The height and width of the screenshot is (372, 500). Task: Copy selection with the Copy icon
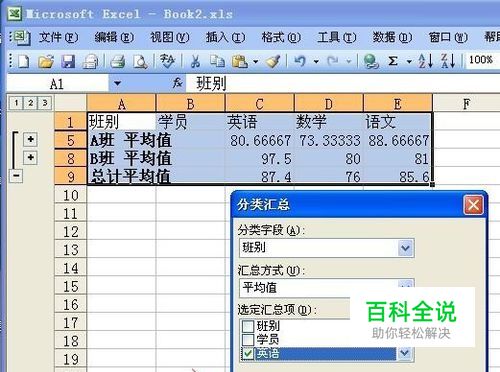point(217,61)
